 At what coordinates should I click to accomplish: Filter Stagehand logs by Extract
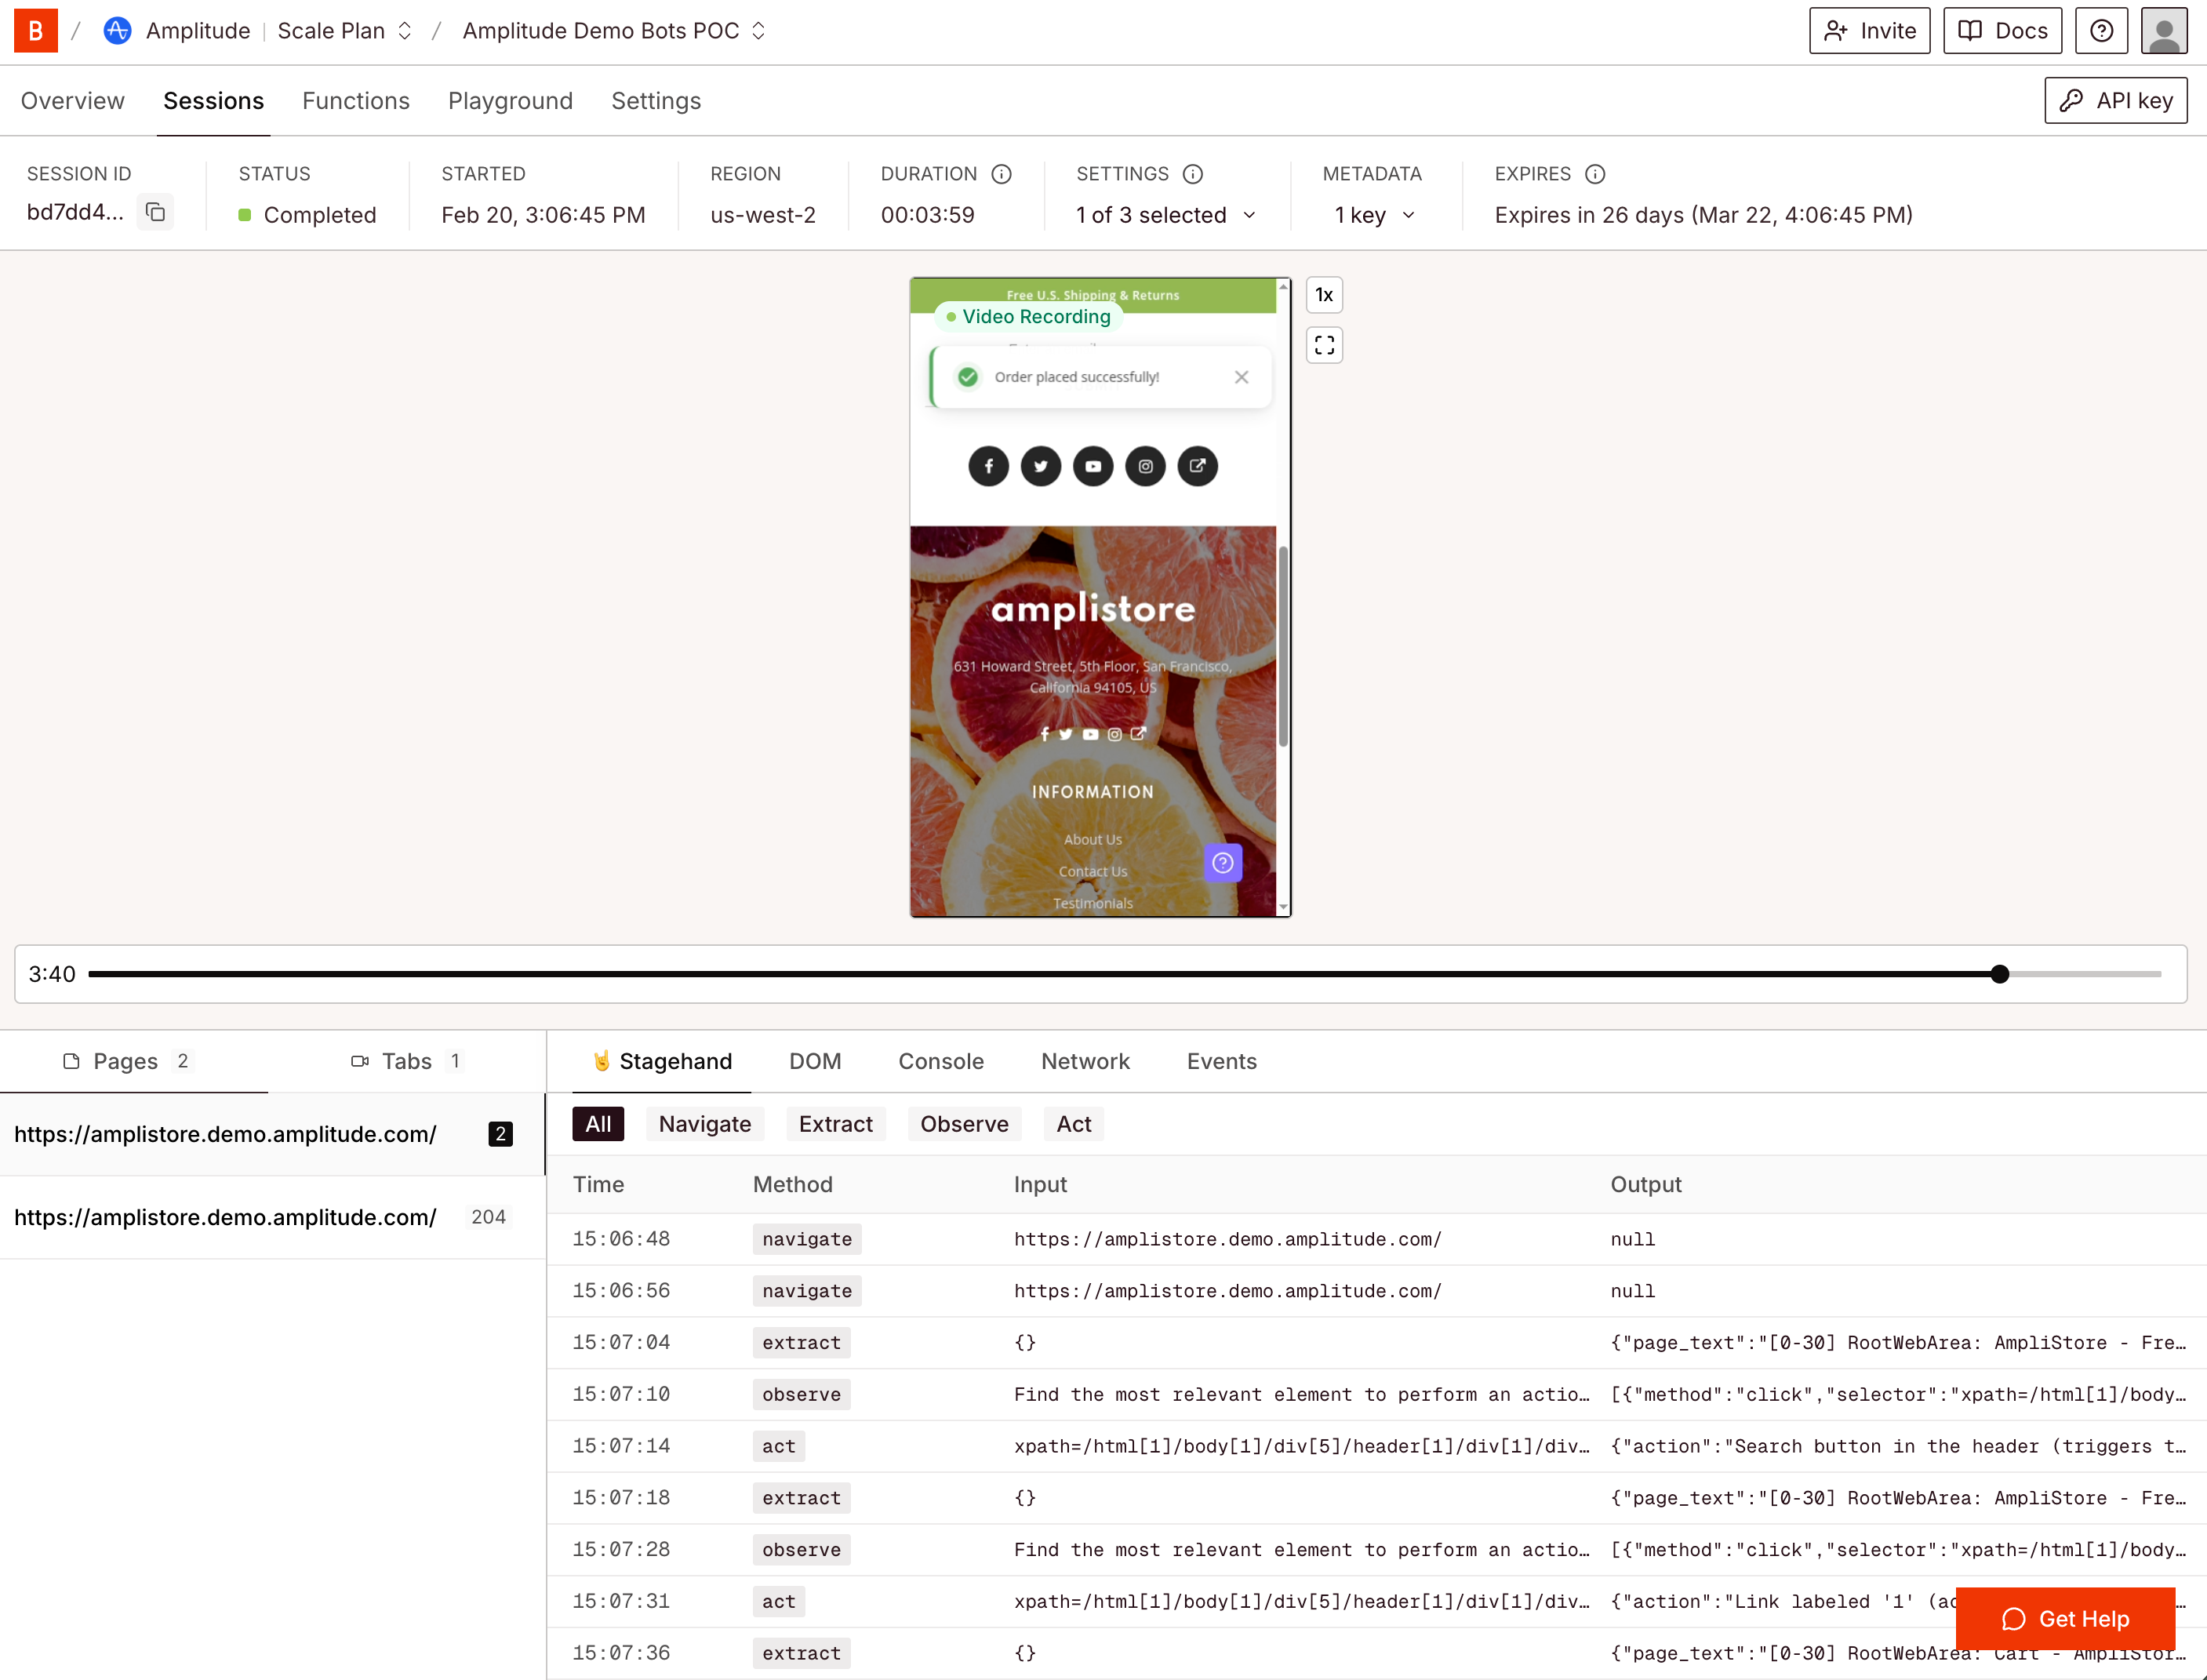(835, 1124)
